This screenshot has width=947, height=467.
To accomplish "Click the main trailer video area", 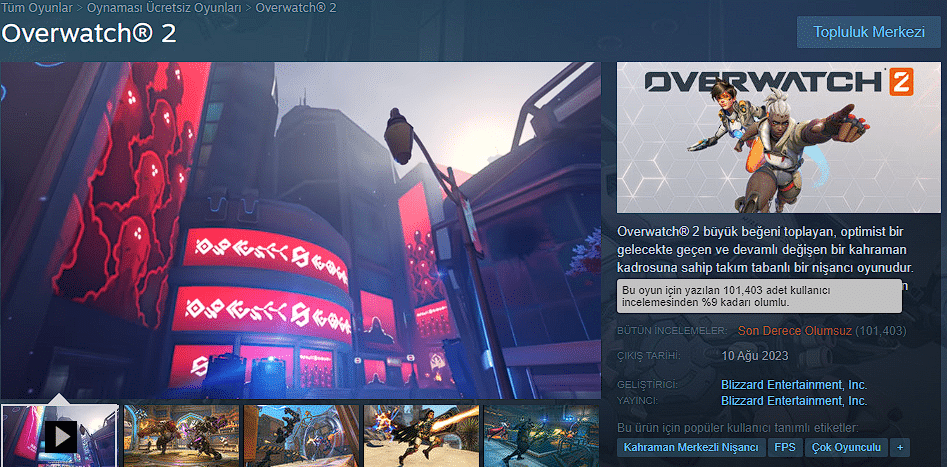I will tap(300, 230).
